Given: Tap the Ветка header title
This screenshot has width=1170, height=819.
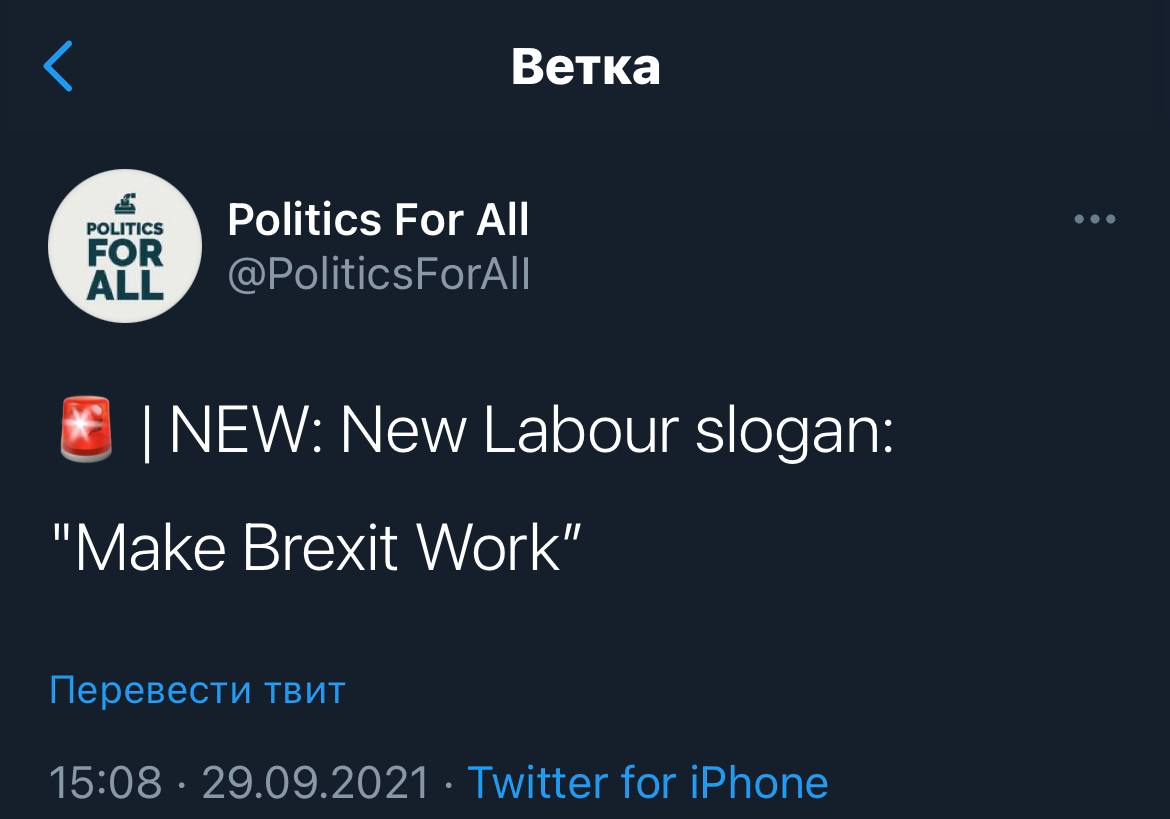Looking at the screenshot, I should click(585, 67).
